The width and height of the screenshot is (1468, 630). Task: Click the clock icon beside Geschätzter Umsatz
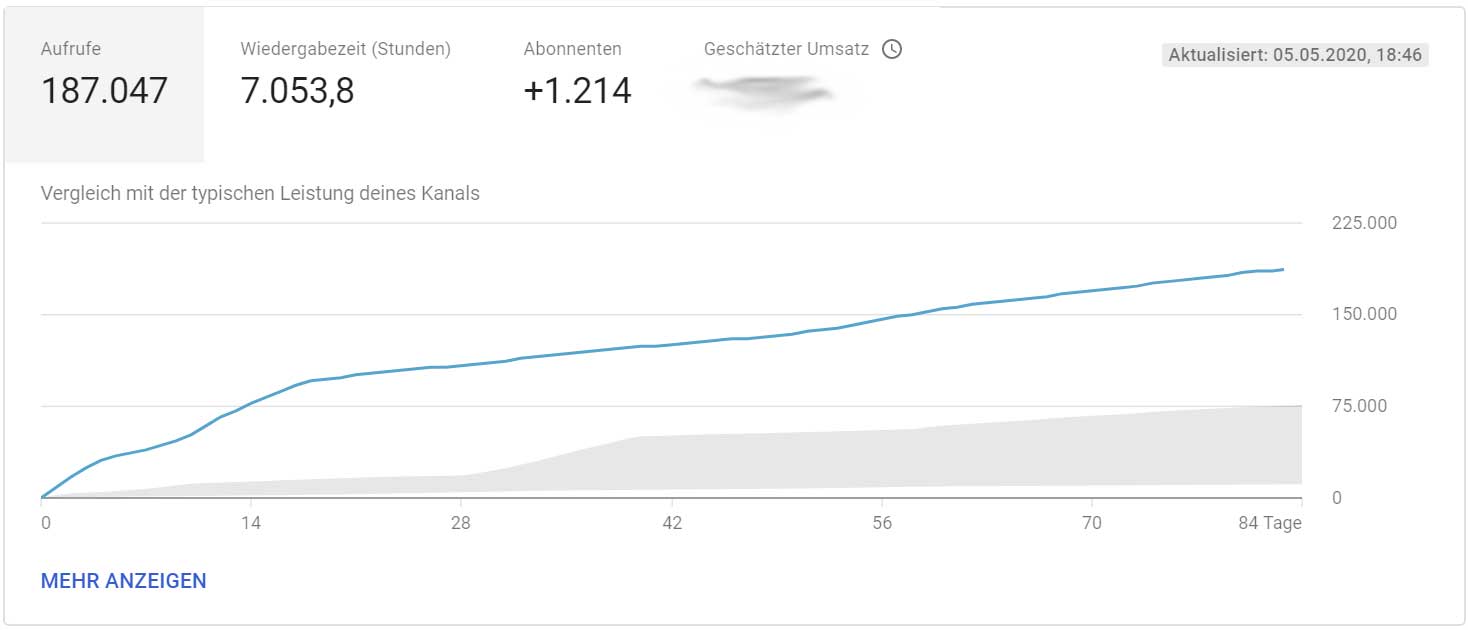point(892,49)
